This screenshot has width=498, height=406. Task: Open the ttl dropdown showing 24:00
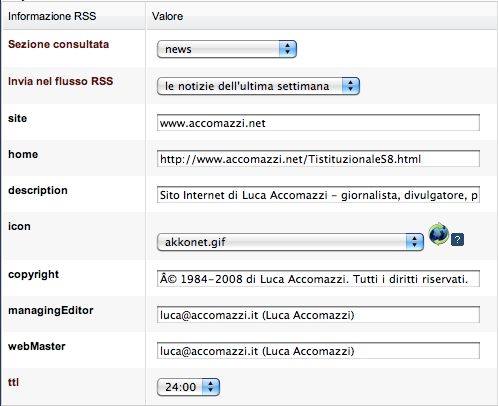point(188,387)
